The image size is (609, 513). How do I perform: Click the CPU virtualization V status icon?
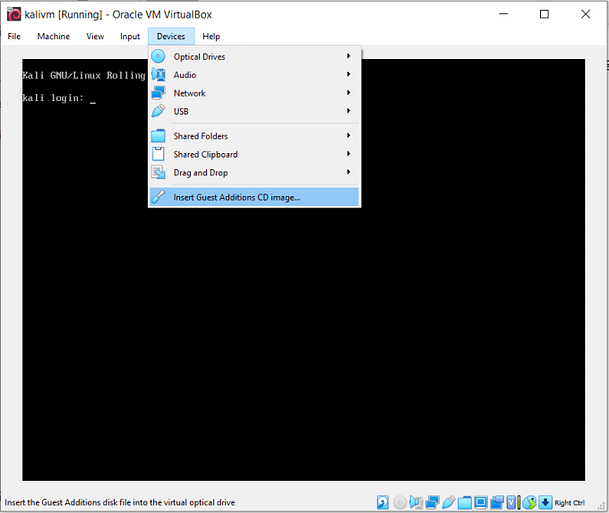click(511, 503)
